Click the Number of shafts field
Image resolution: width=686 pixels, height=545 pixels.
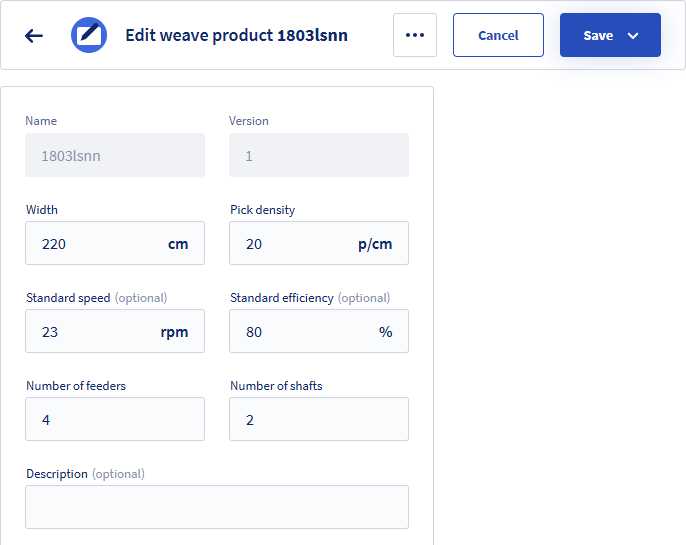pos(319,419)
